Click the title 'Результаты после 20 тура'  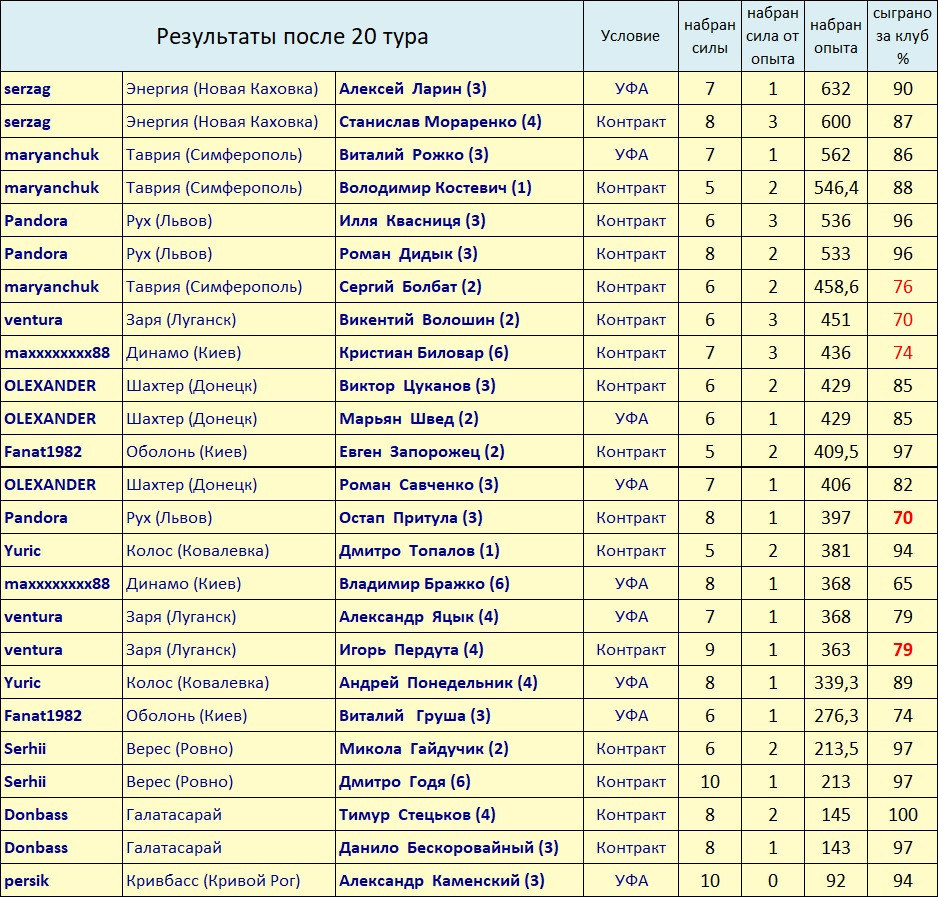[292, 37]
